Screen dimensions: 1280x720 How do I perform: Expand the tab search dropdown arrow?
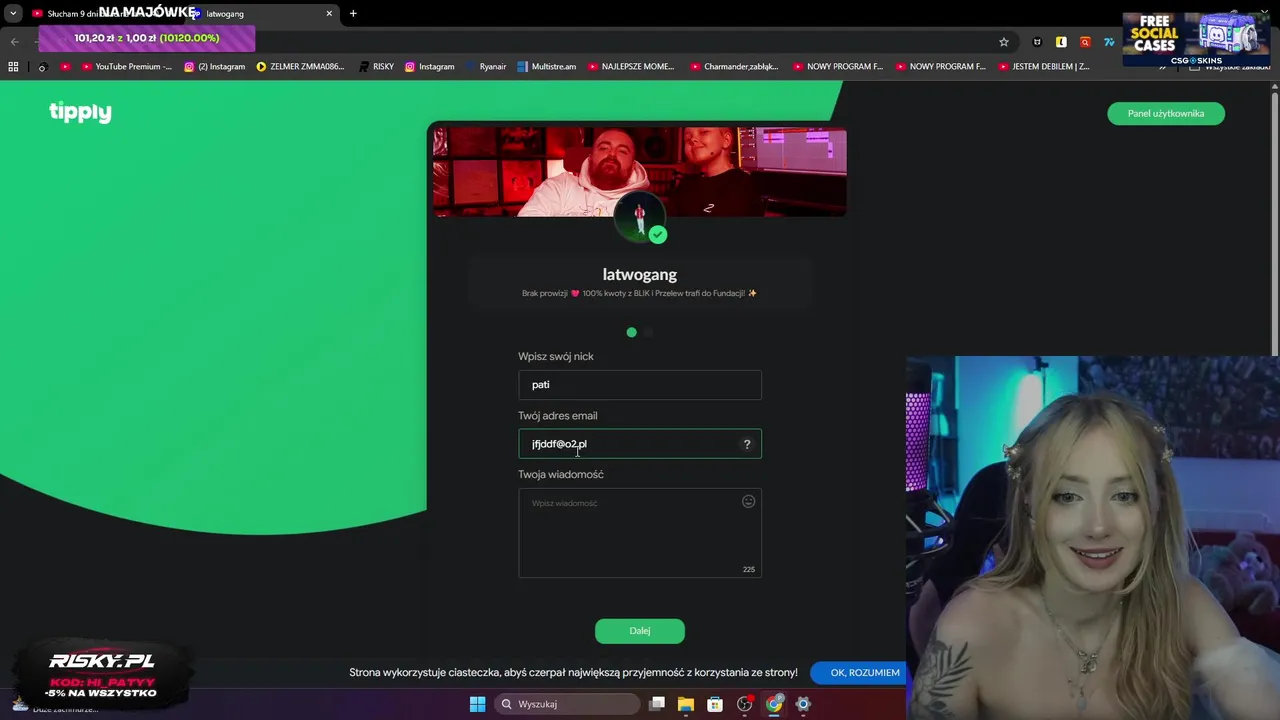point(13,14)
